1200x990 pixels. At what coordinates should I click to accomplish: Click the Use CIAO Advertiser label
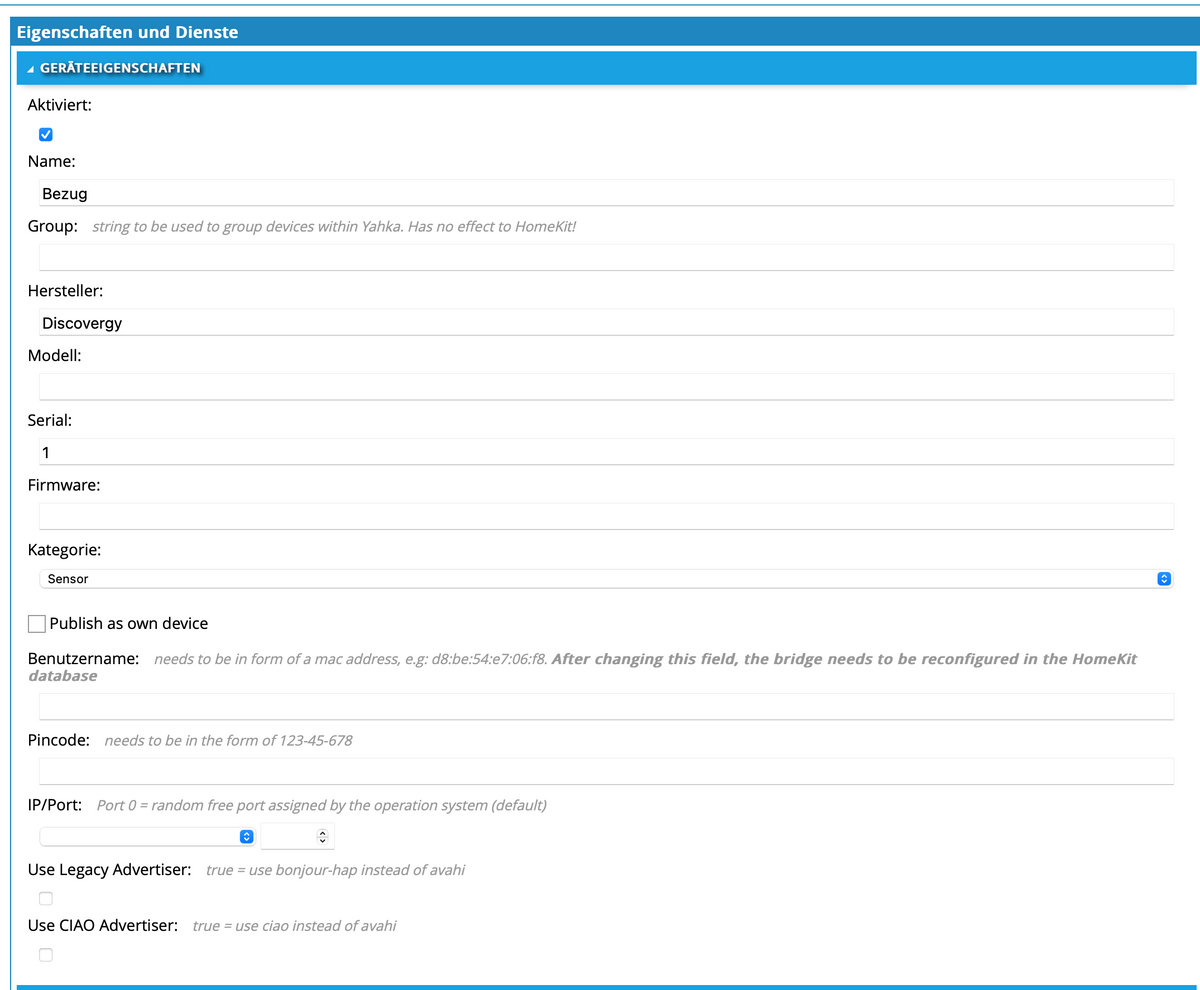(x=103, y=926)
